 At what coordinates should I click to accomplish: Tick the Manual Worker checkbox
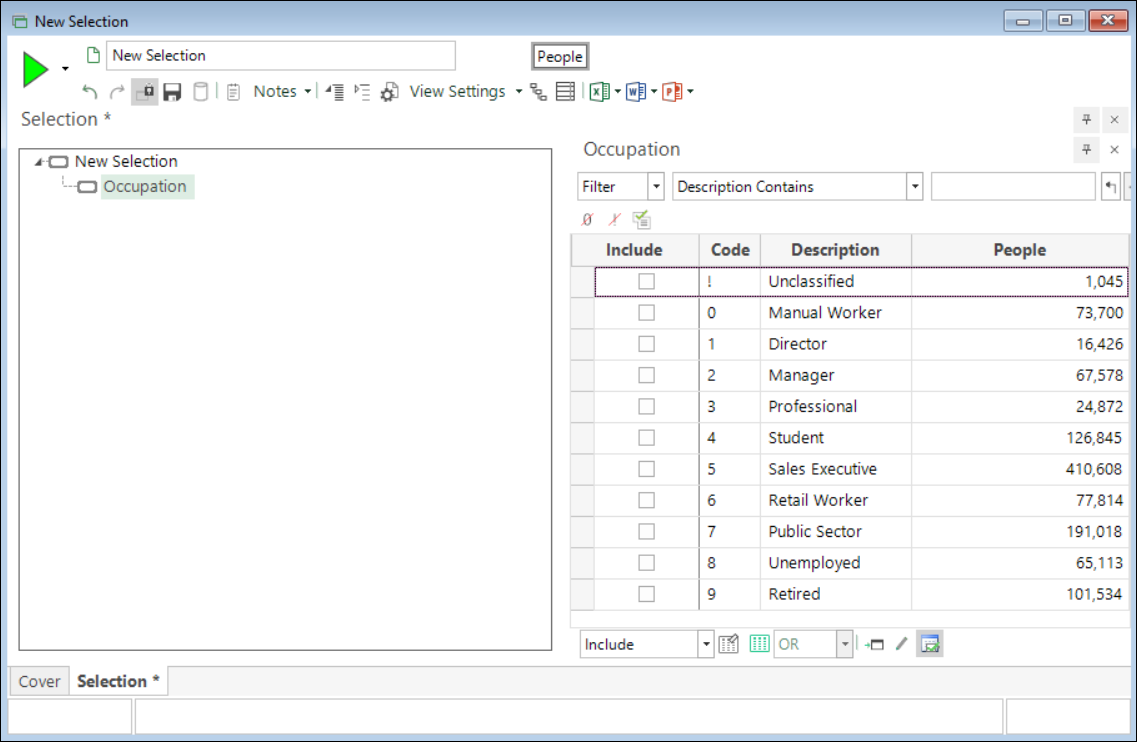646,313
